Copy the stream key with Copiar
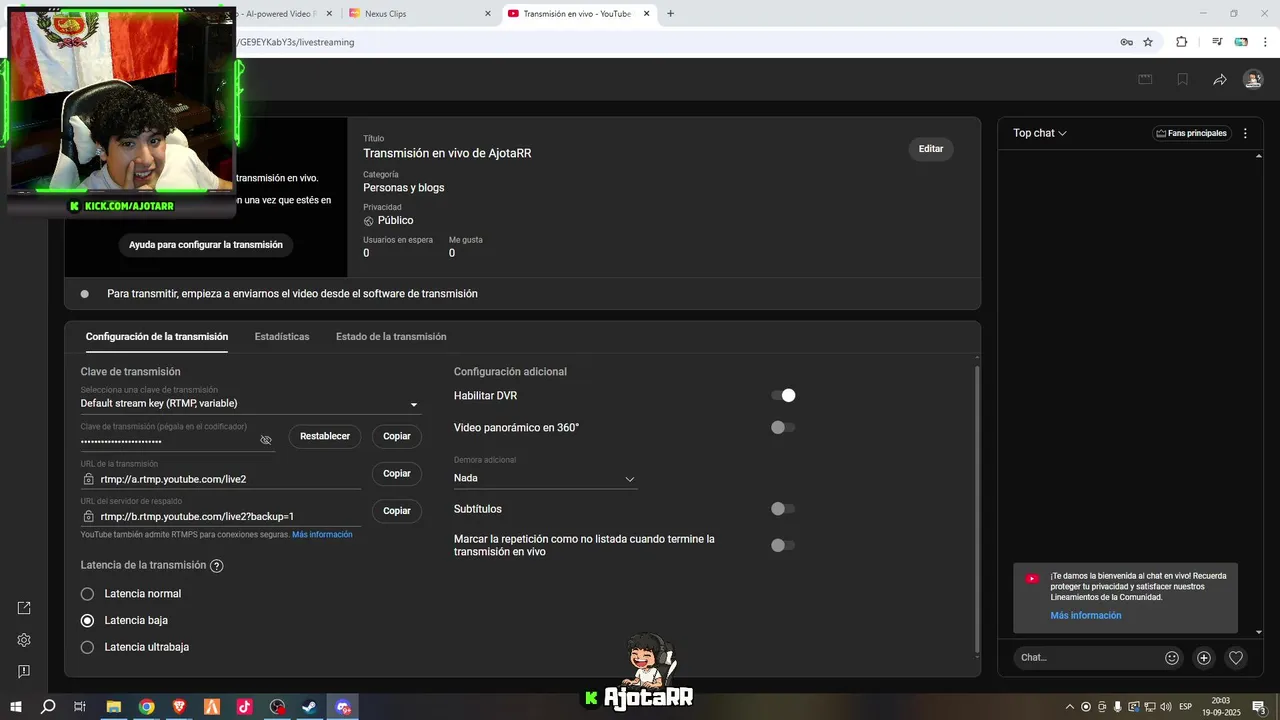The width and height of the screenshot is (1280, 720). [397, 436]
